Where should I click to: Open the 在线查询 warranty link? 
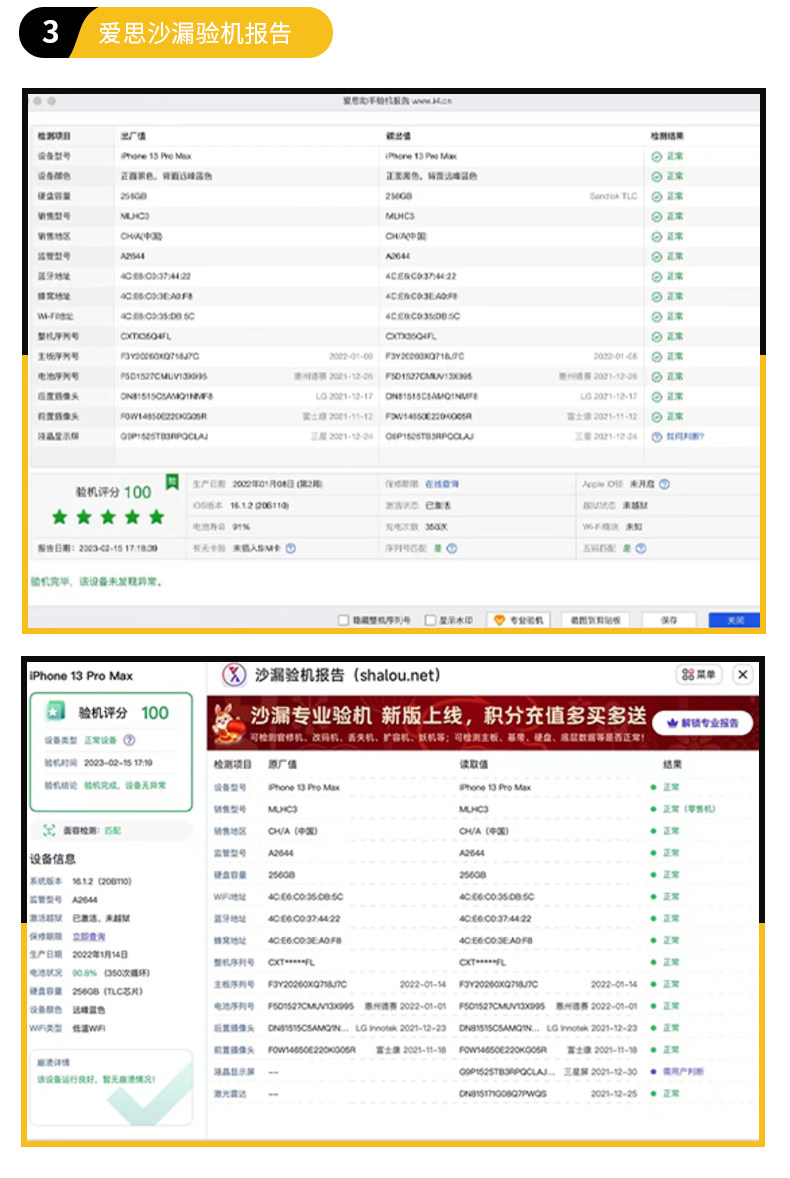[442, 485]
